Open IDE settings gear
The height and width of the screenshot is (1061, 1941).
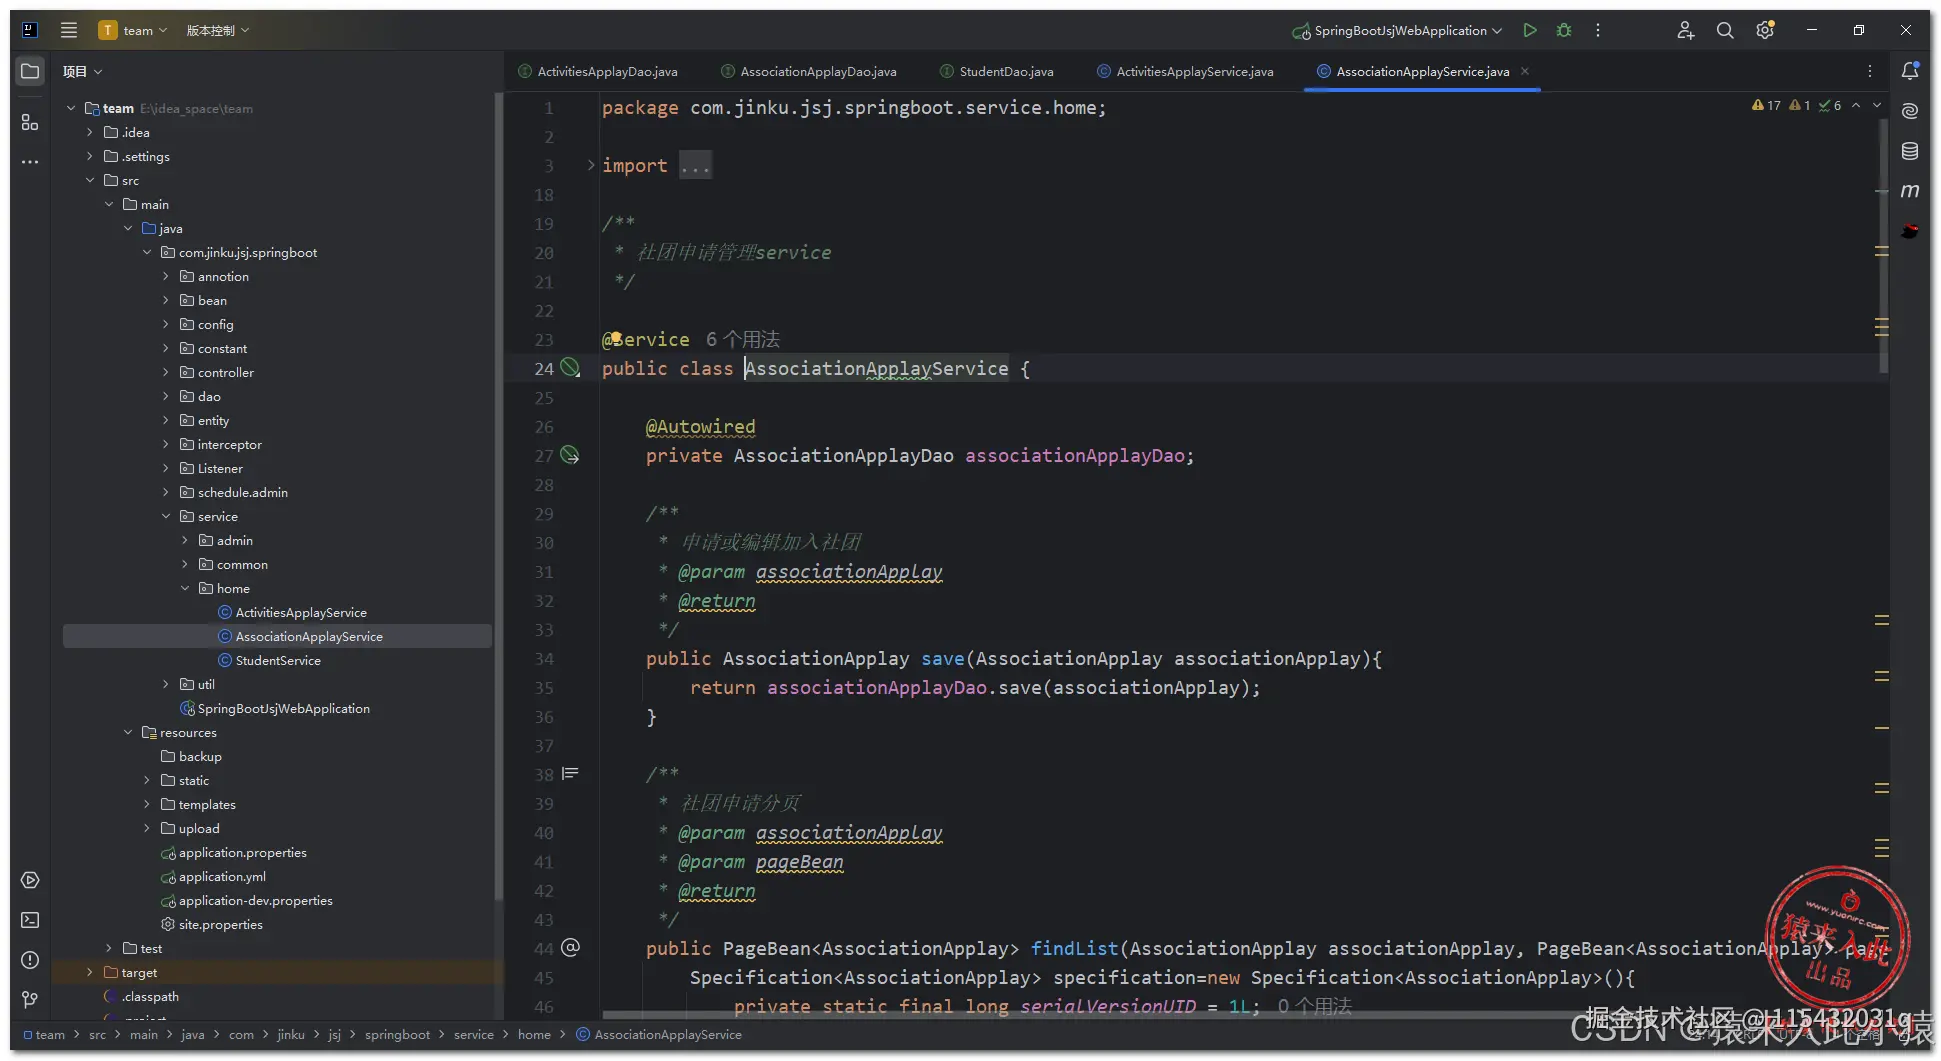point(1765,30)
